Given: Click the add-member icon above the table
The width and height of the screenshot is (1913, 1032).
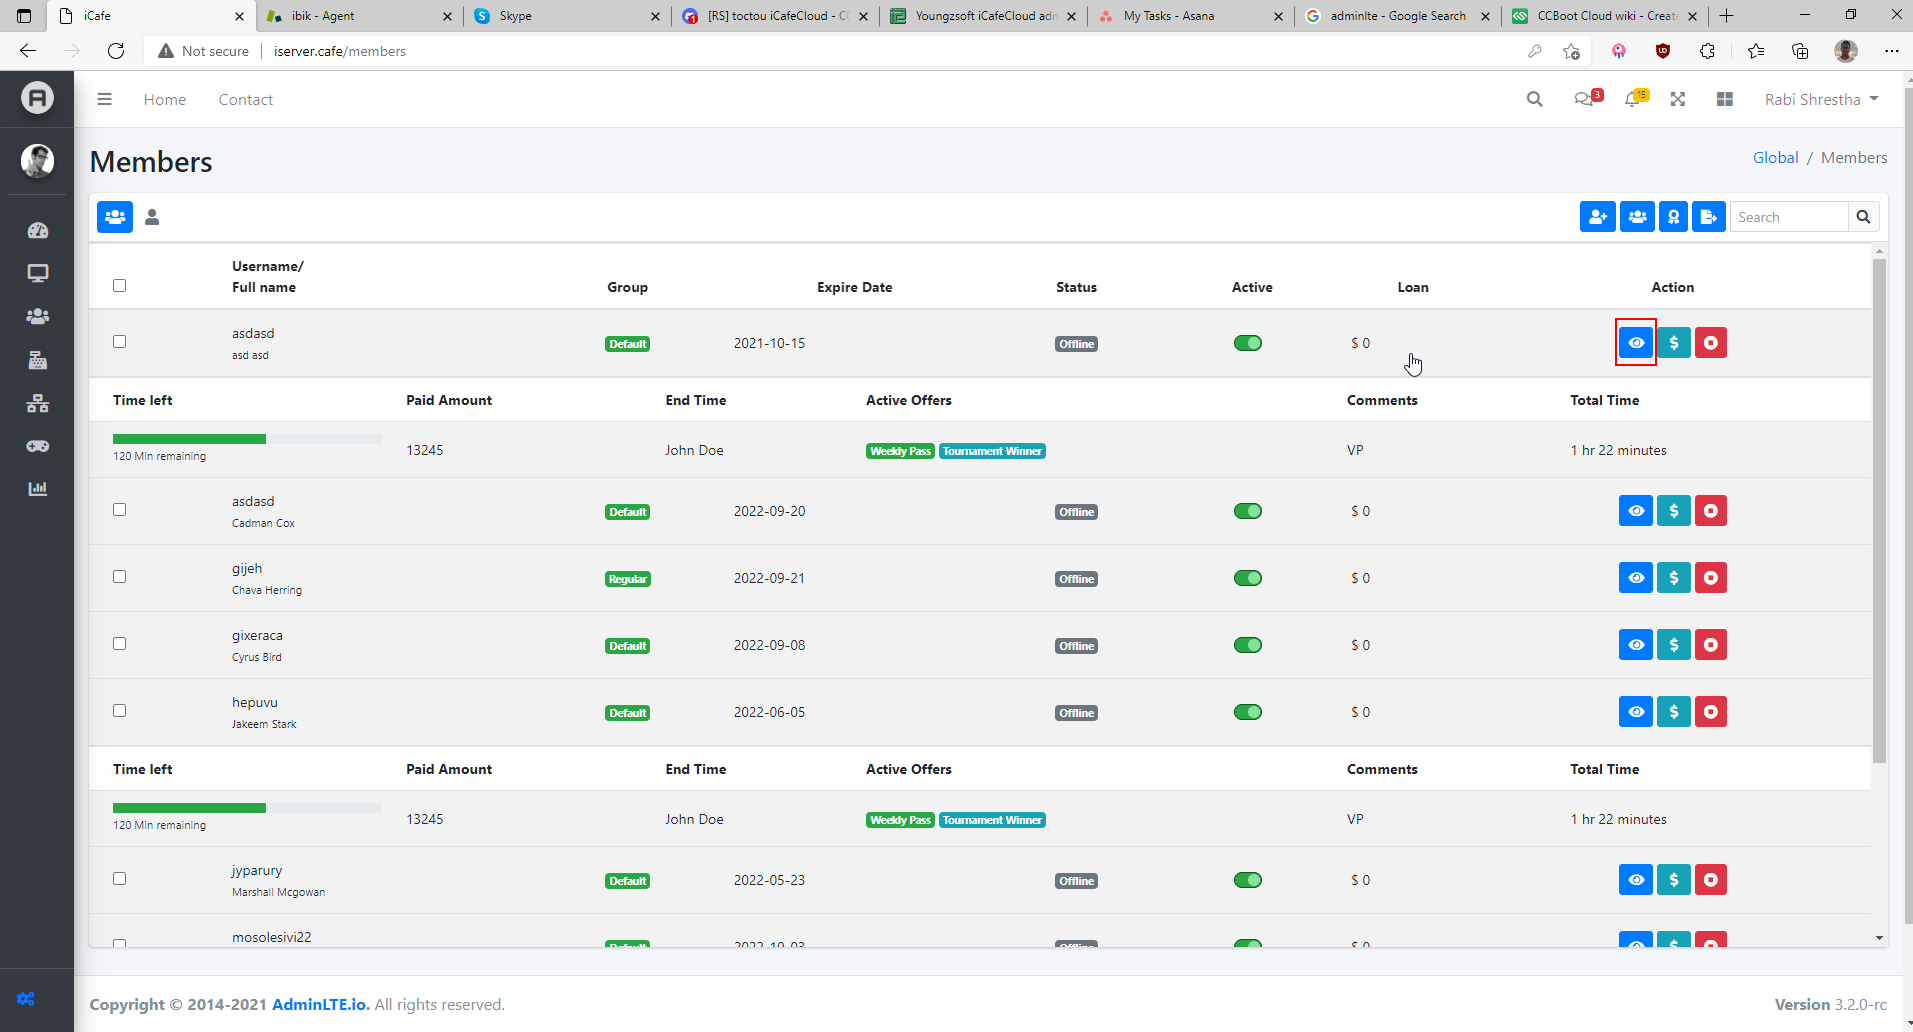Looking at the screenshot, I should [1596, 216].
